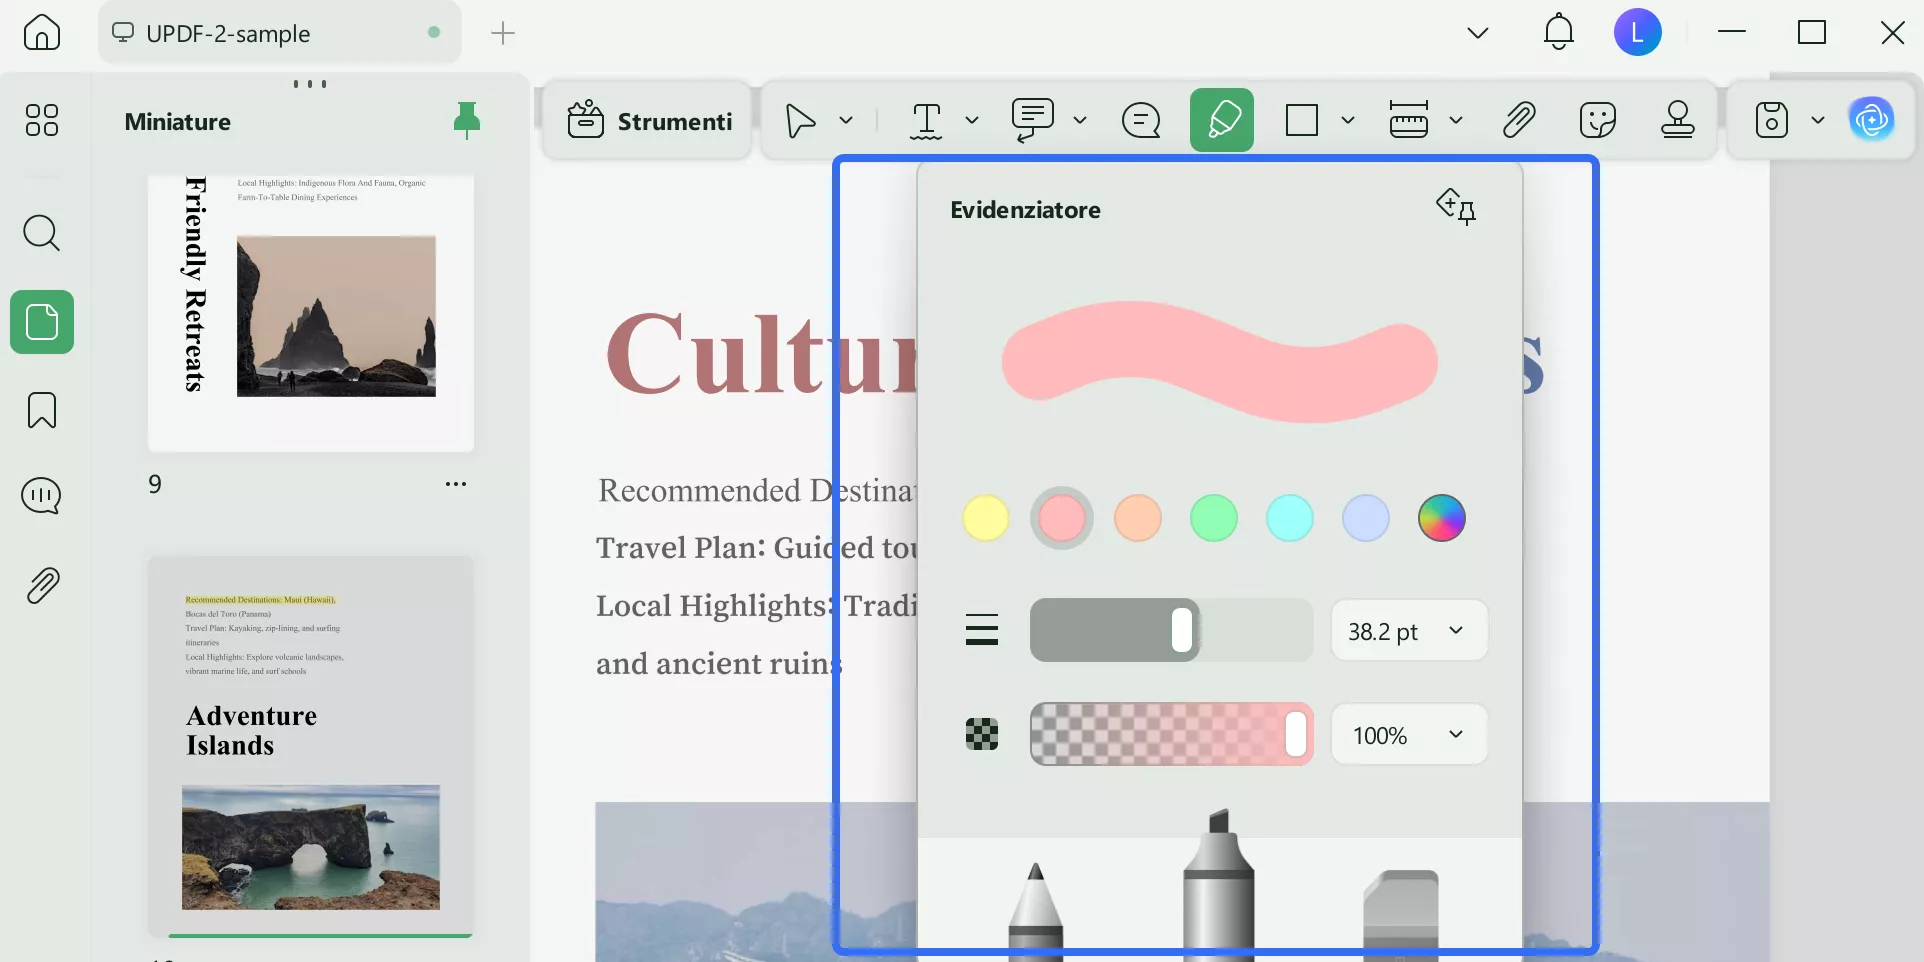Open the notifications bell
This screenshot has width=1924, height=962.
point(1559,33)
